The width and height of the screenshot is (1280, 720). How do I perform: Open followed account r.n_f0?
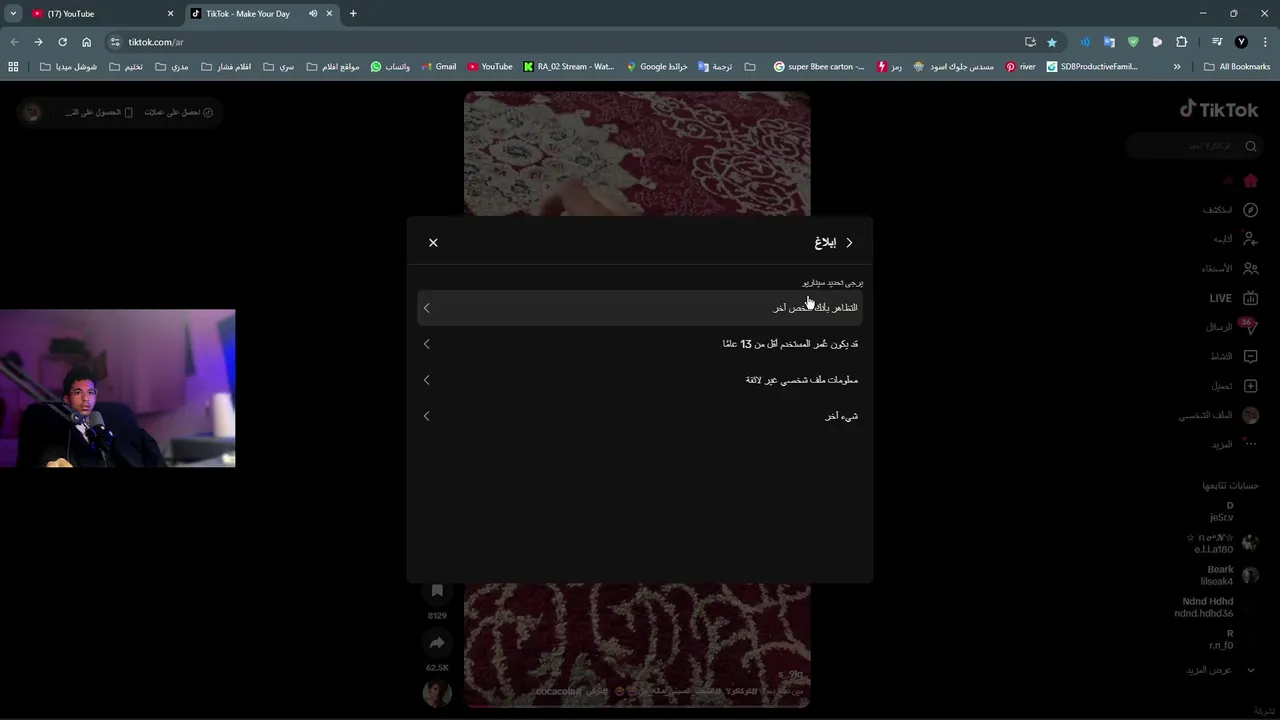pos(1221,639)
